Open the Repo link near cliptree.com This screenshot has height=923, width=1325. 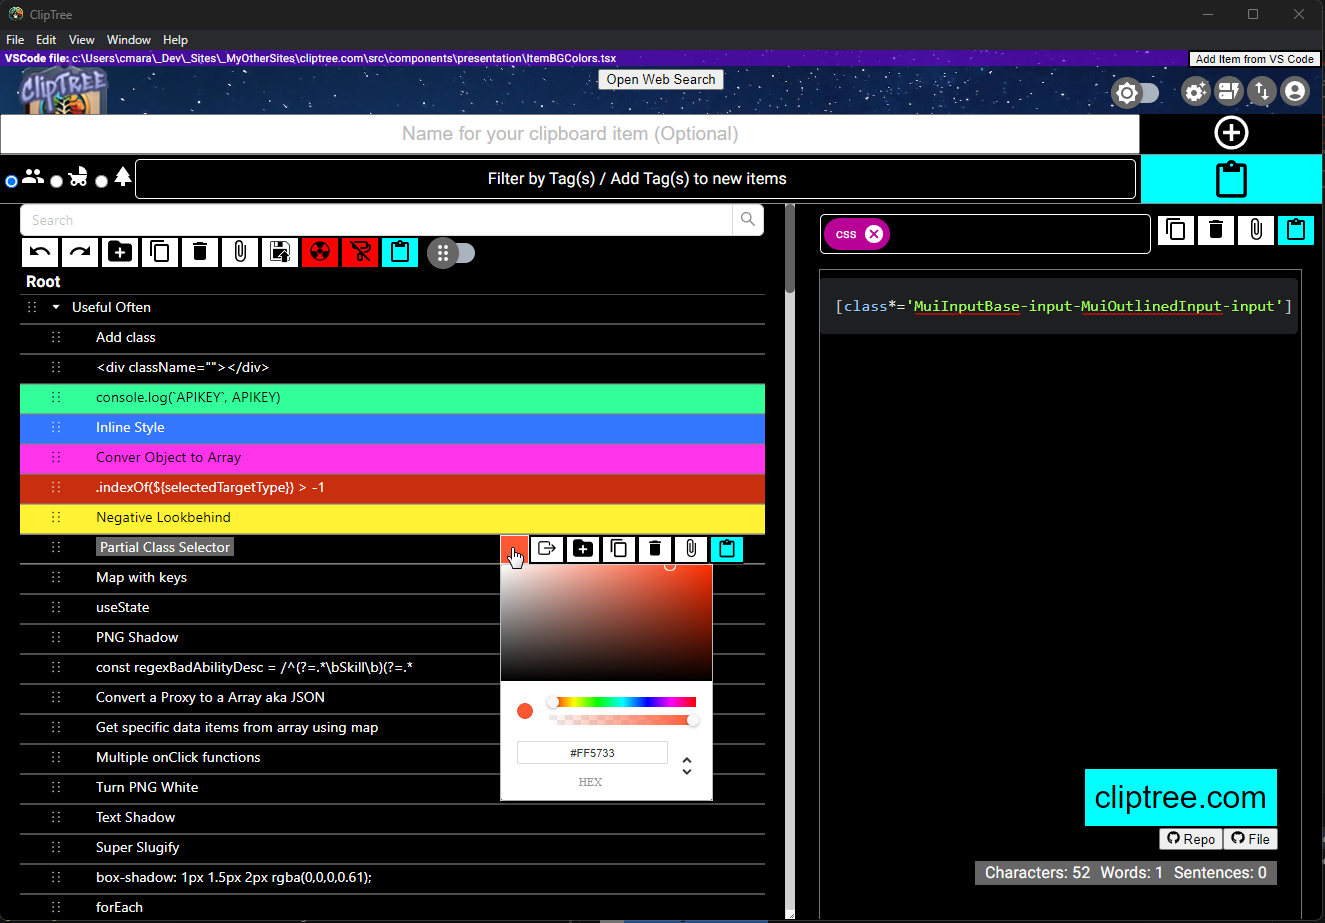pos(1189,839)
